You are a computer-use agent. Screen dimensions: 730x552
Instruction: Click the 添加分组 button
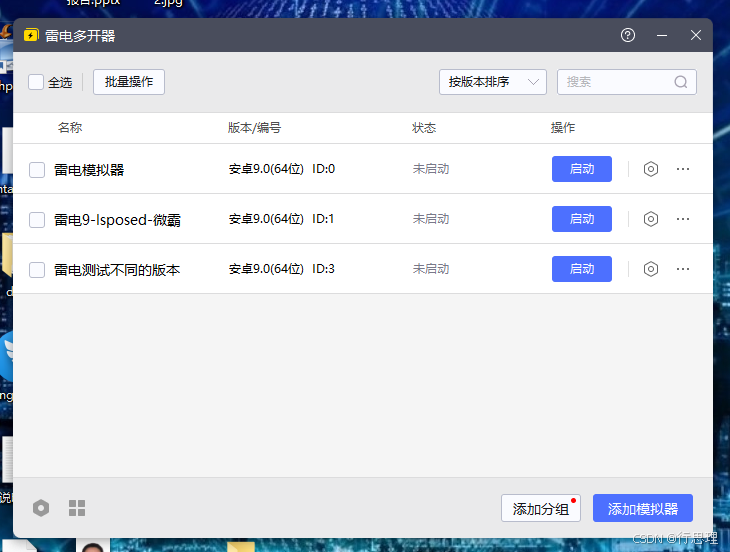coord(541,508)
